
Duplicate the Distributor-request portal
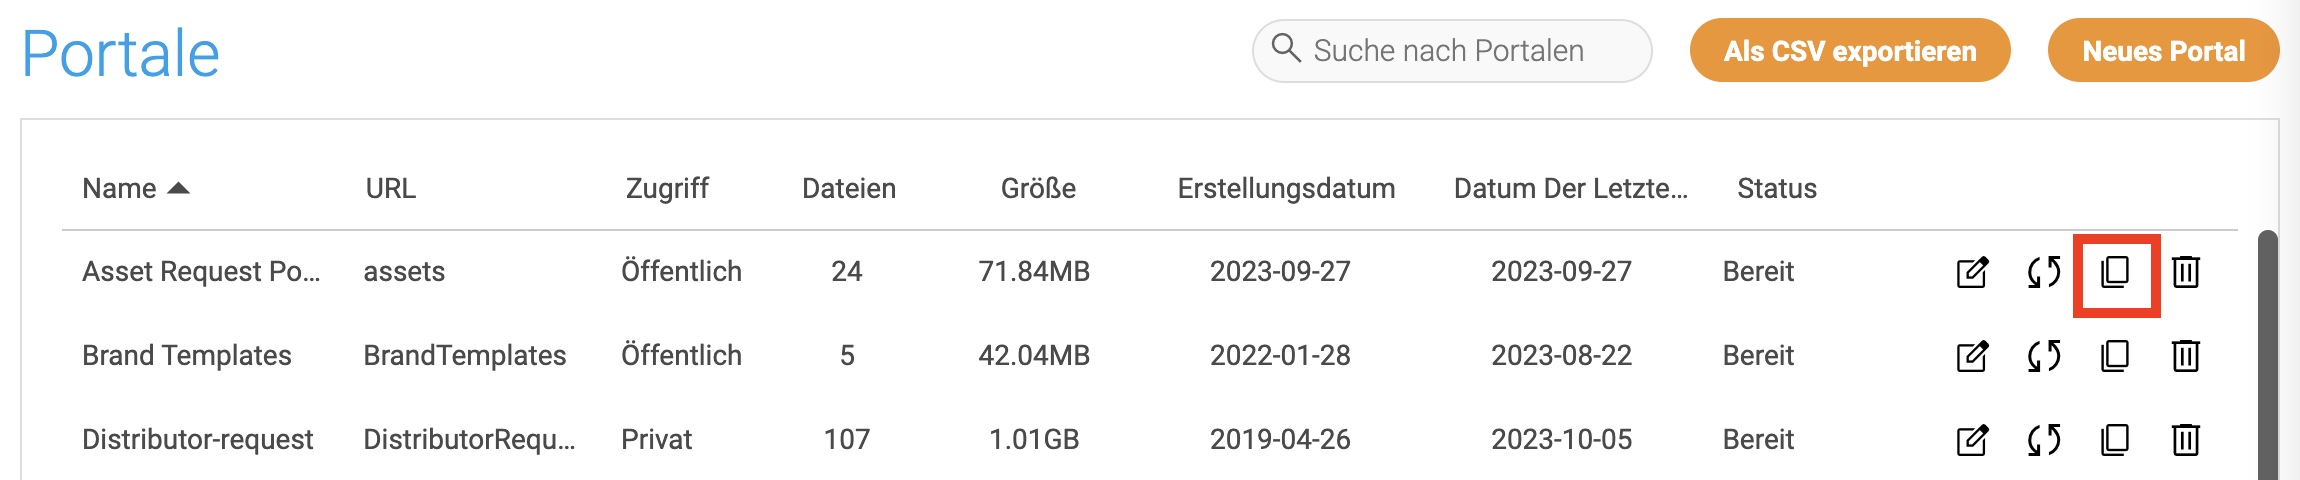(2115, 440)
